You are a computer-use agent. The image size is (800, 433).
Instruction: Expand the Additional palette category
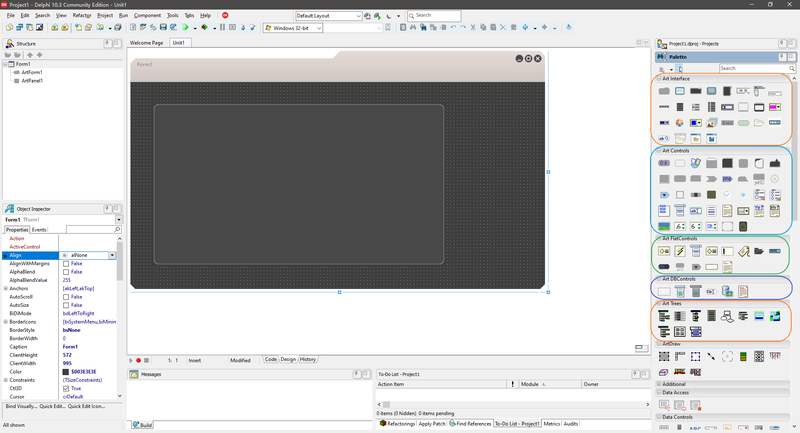click(x=659, y=384)
